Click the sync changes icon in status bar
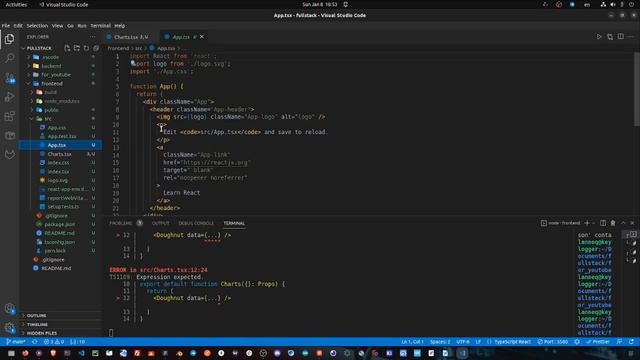The width and height of the screenshot is (640, 360). (35, 342)
